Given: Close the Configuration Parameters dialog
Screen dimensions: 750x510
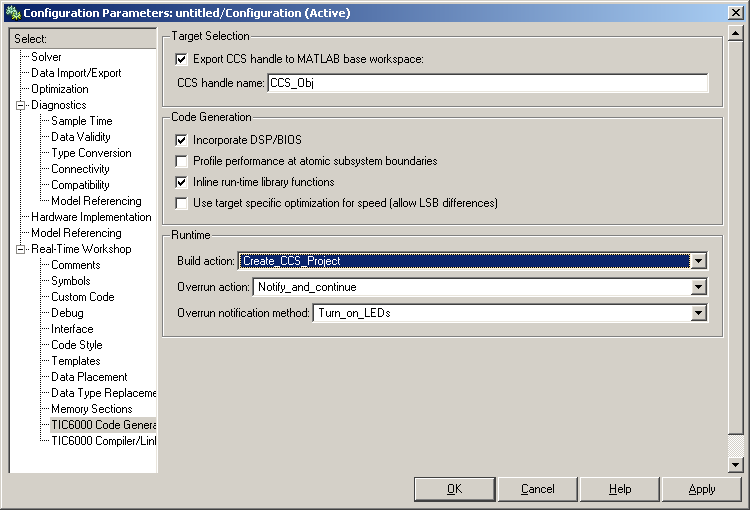Looking at the screenshot, I should pyautogui.click(x=736, y=12).
